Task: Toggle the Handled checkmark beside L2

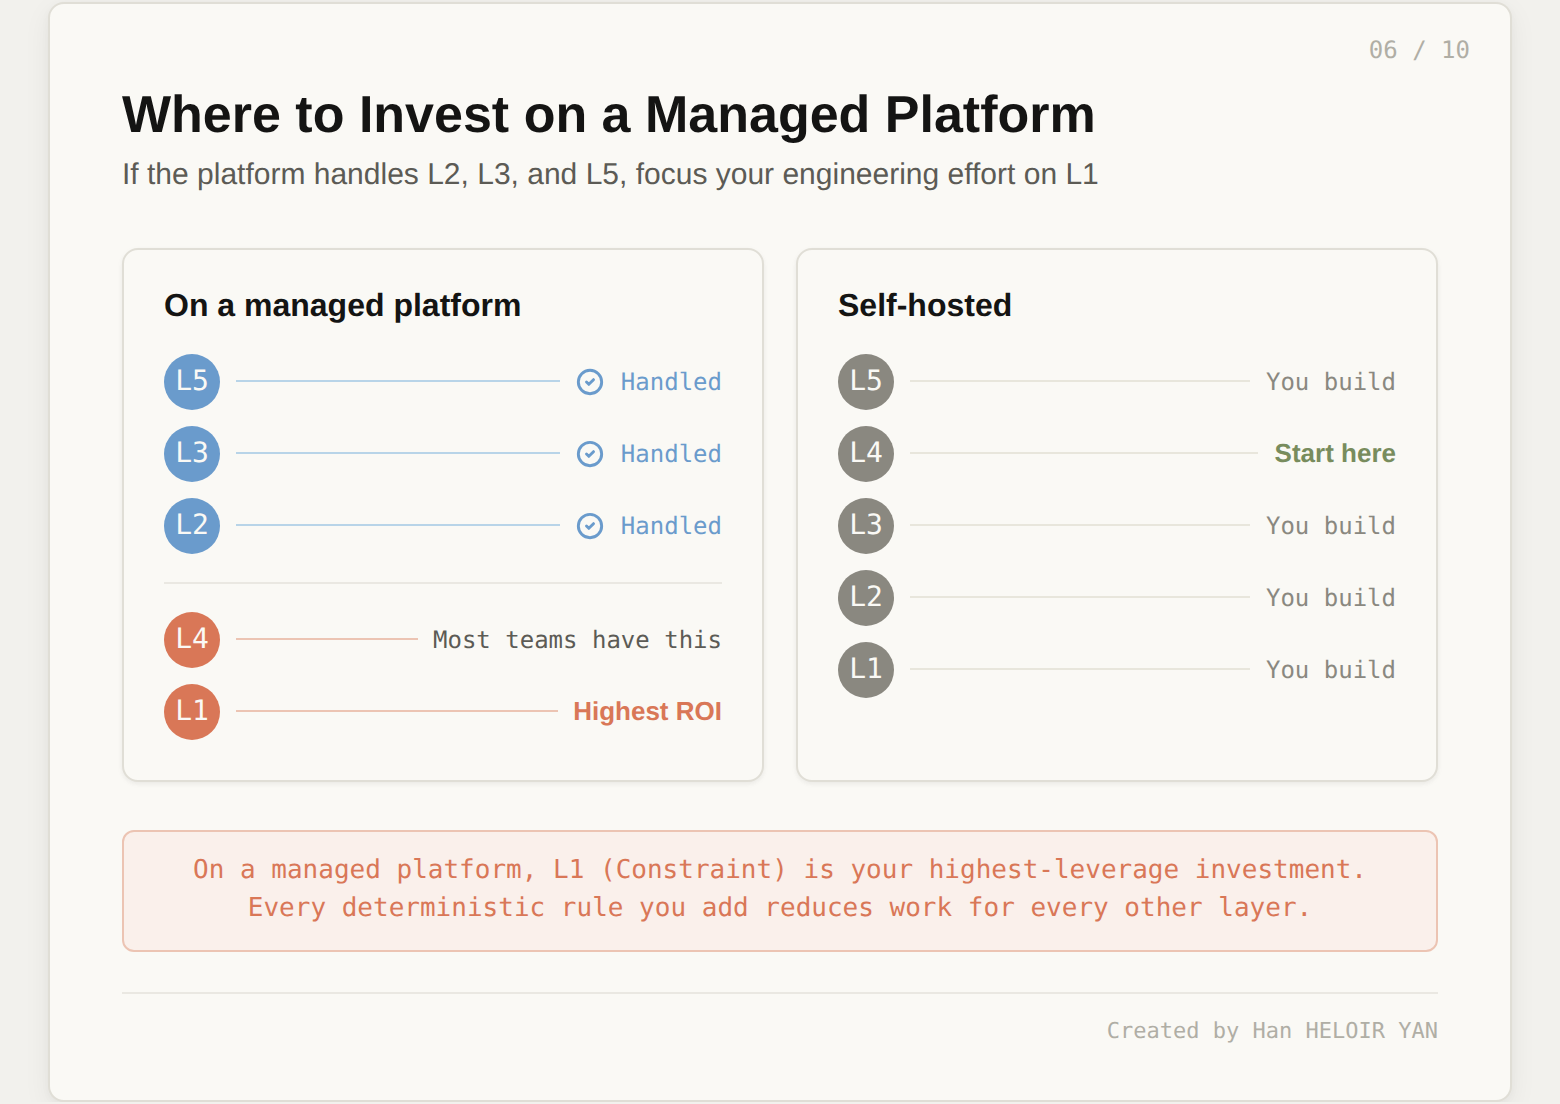Action: [x=589, y=525]
